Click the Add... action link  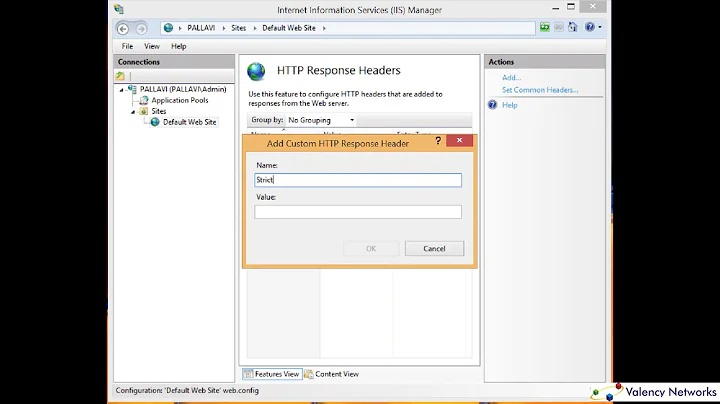512,78
